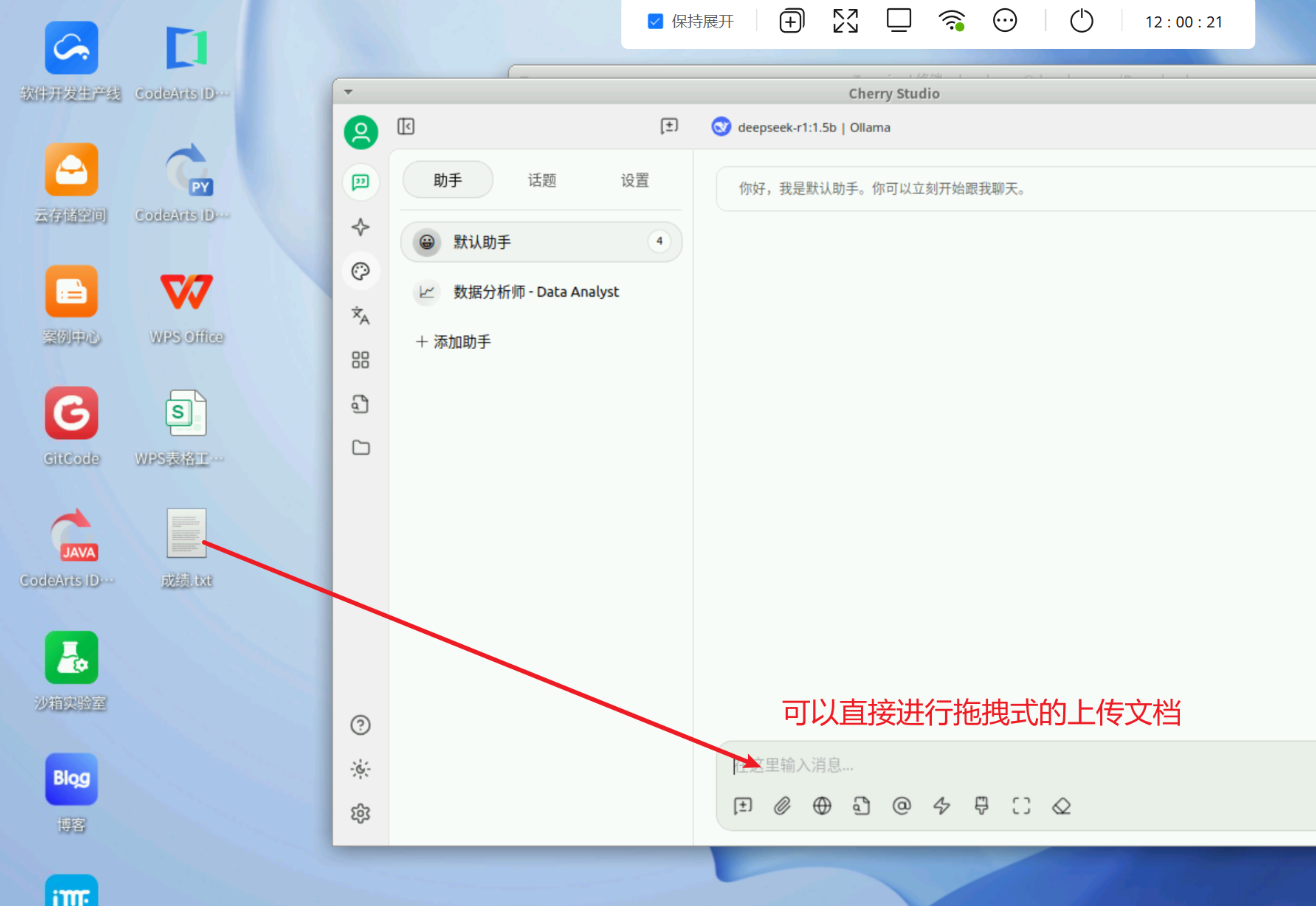
Task: Click new topic icon in the input toolbar
Action: point(742,806)
